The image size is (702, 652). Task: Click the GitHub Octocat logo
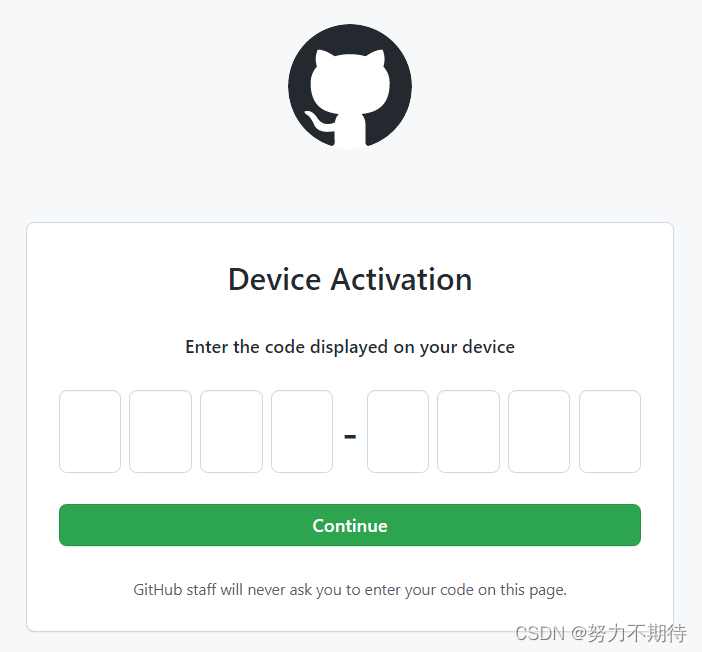350,86
